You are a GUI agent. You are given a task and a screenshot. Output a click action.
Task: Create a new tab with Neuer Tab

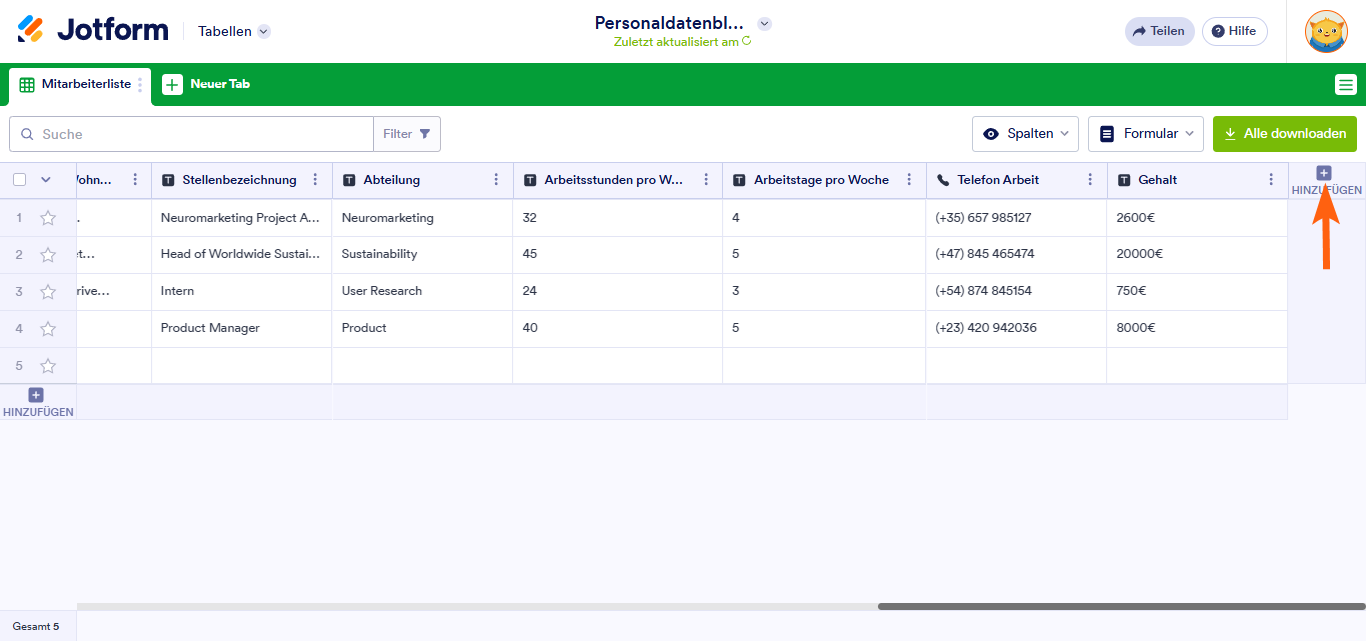click(207, 85)
